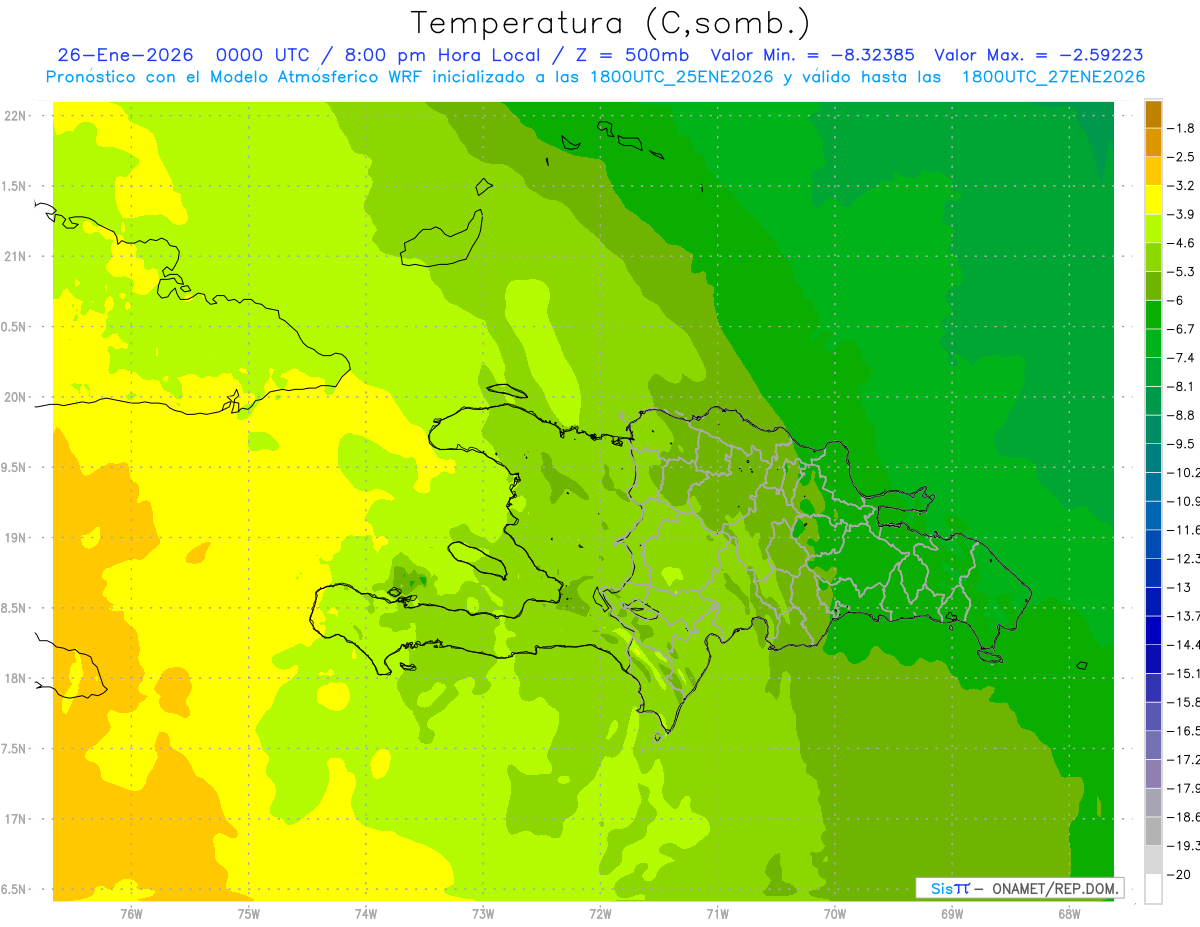Pick the white swatch below -20
Viewport: 1200px width, 927px height.
[x=1153, y=889]
